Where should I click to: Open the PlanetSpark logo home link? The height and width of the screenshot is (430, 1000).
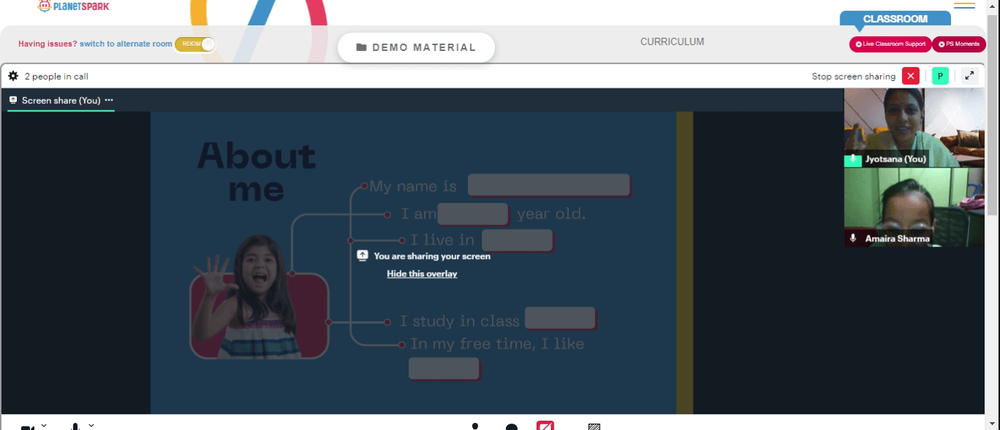[73, 6]
